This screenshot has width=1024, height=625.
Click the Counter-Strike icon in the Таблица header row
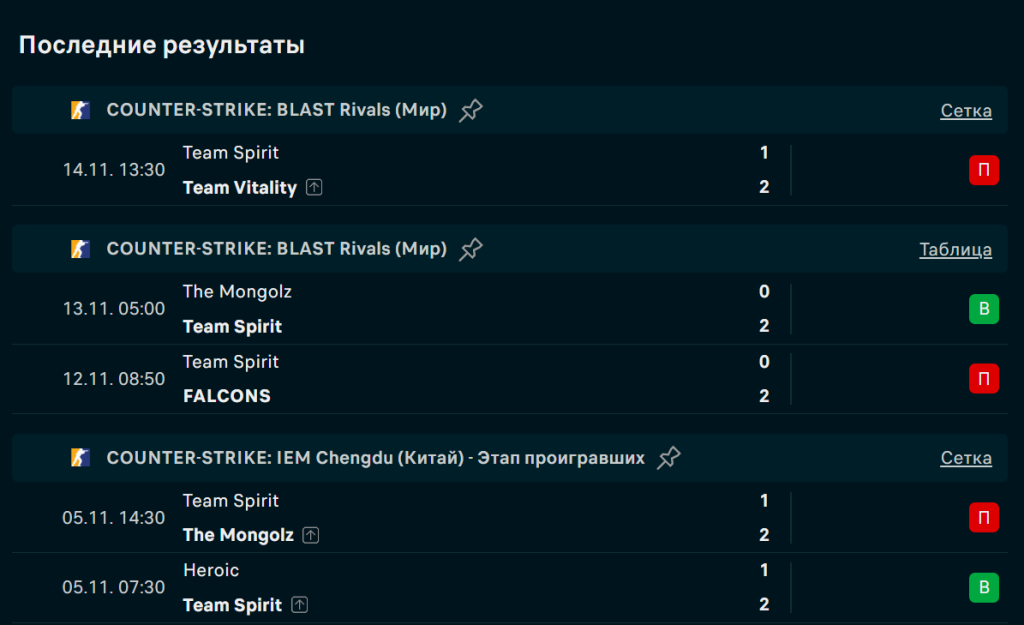(x=81, y=249)
